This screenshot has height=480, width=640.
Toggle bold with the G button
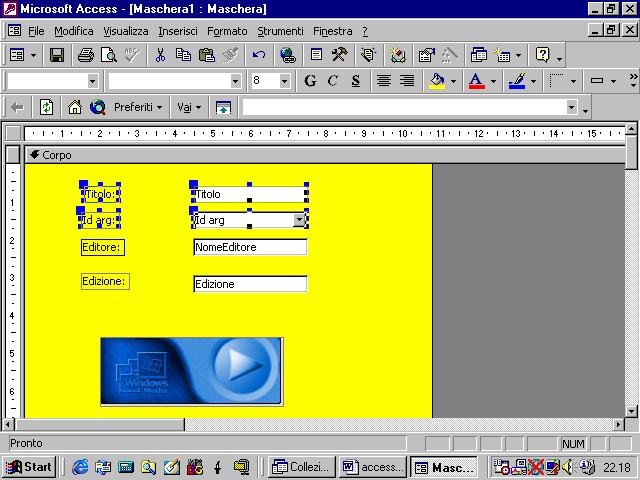pyautogui.click(x=310, y=81)
